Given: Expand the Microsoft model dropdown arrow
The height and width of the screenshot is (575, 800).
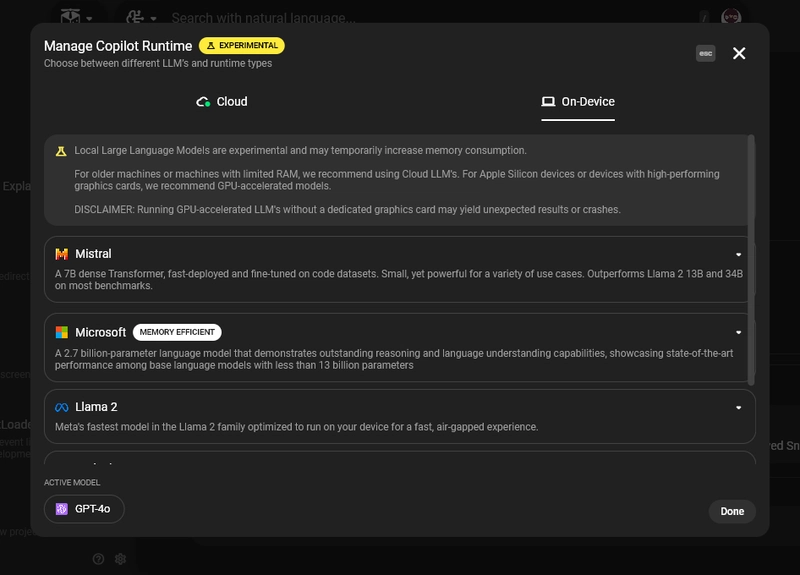Looking at the screenshot, I should (738, 333).
